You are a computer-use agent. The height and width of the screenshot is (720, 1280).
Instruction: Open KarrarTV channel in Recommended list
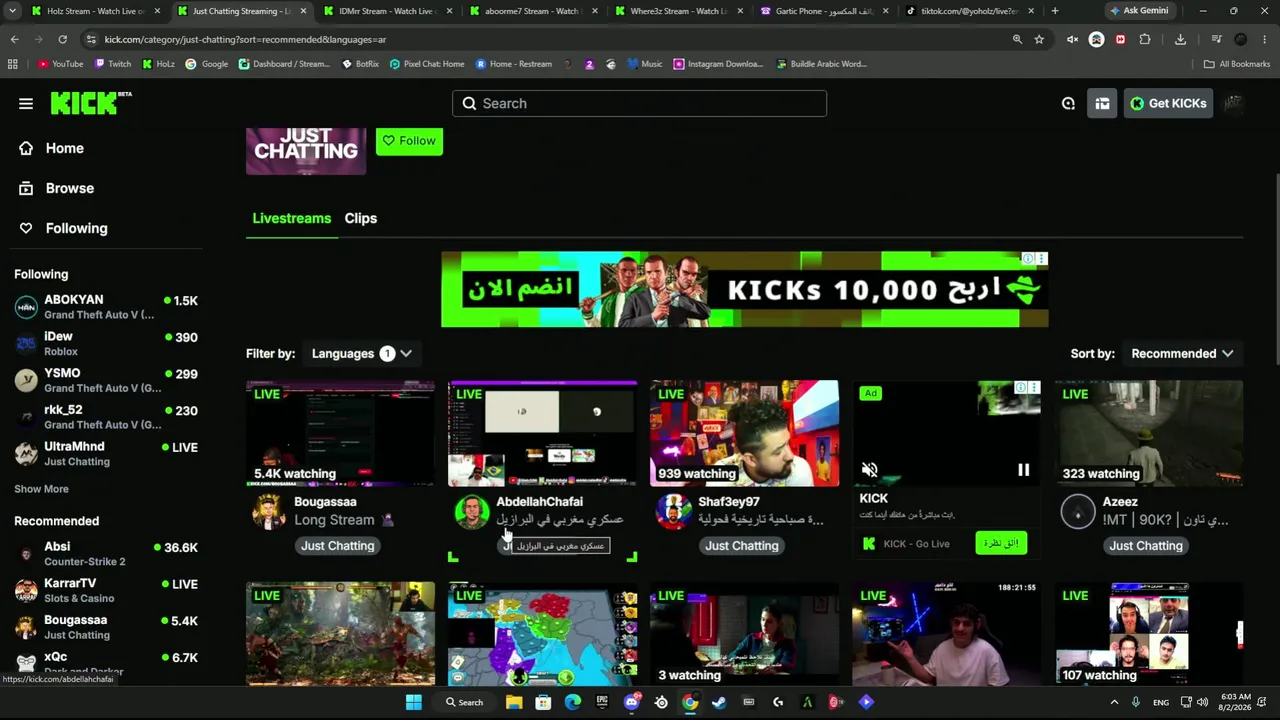106,590
